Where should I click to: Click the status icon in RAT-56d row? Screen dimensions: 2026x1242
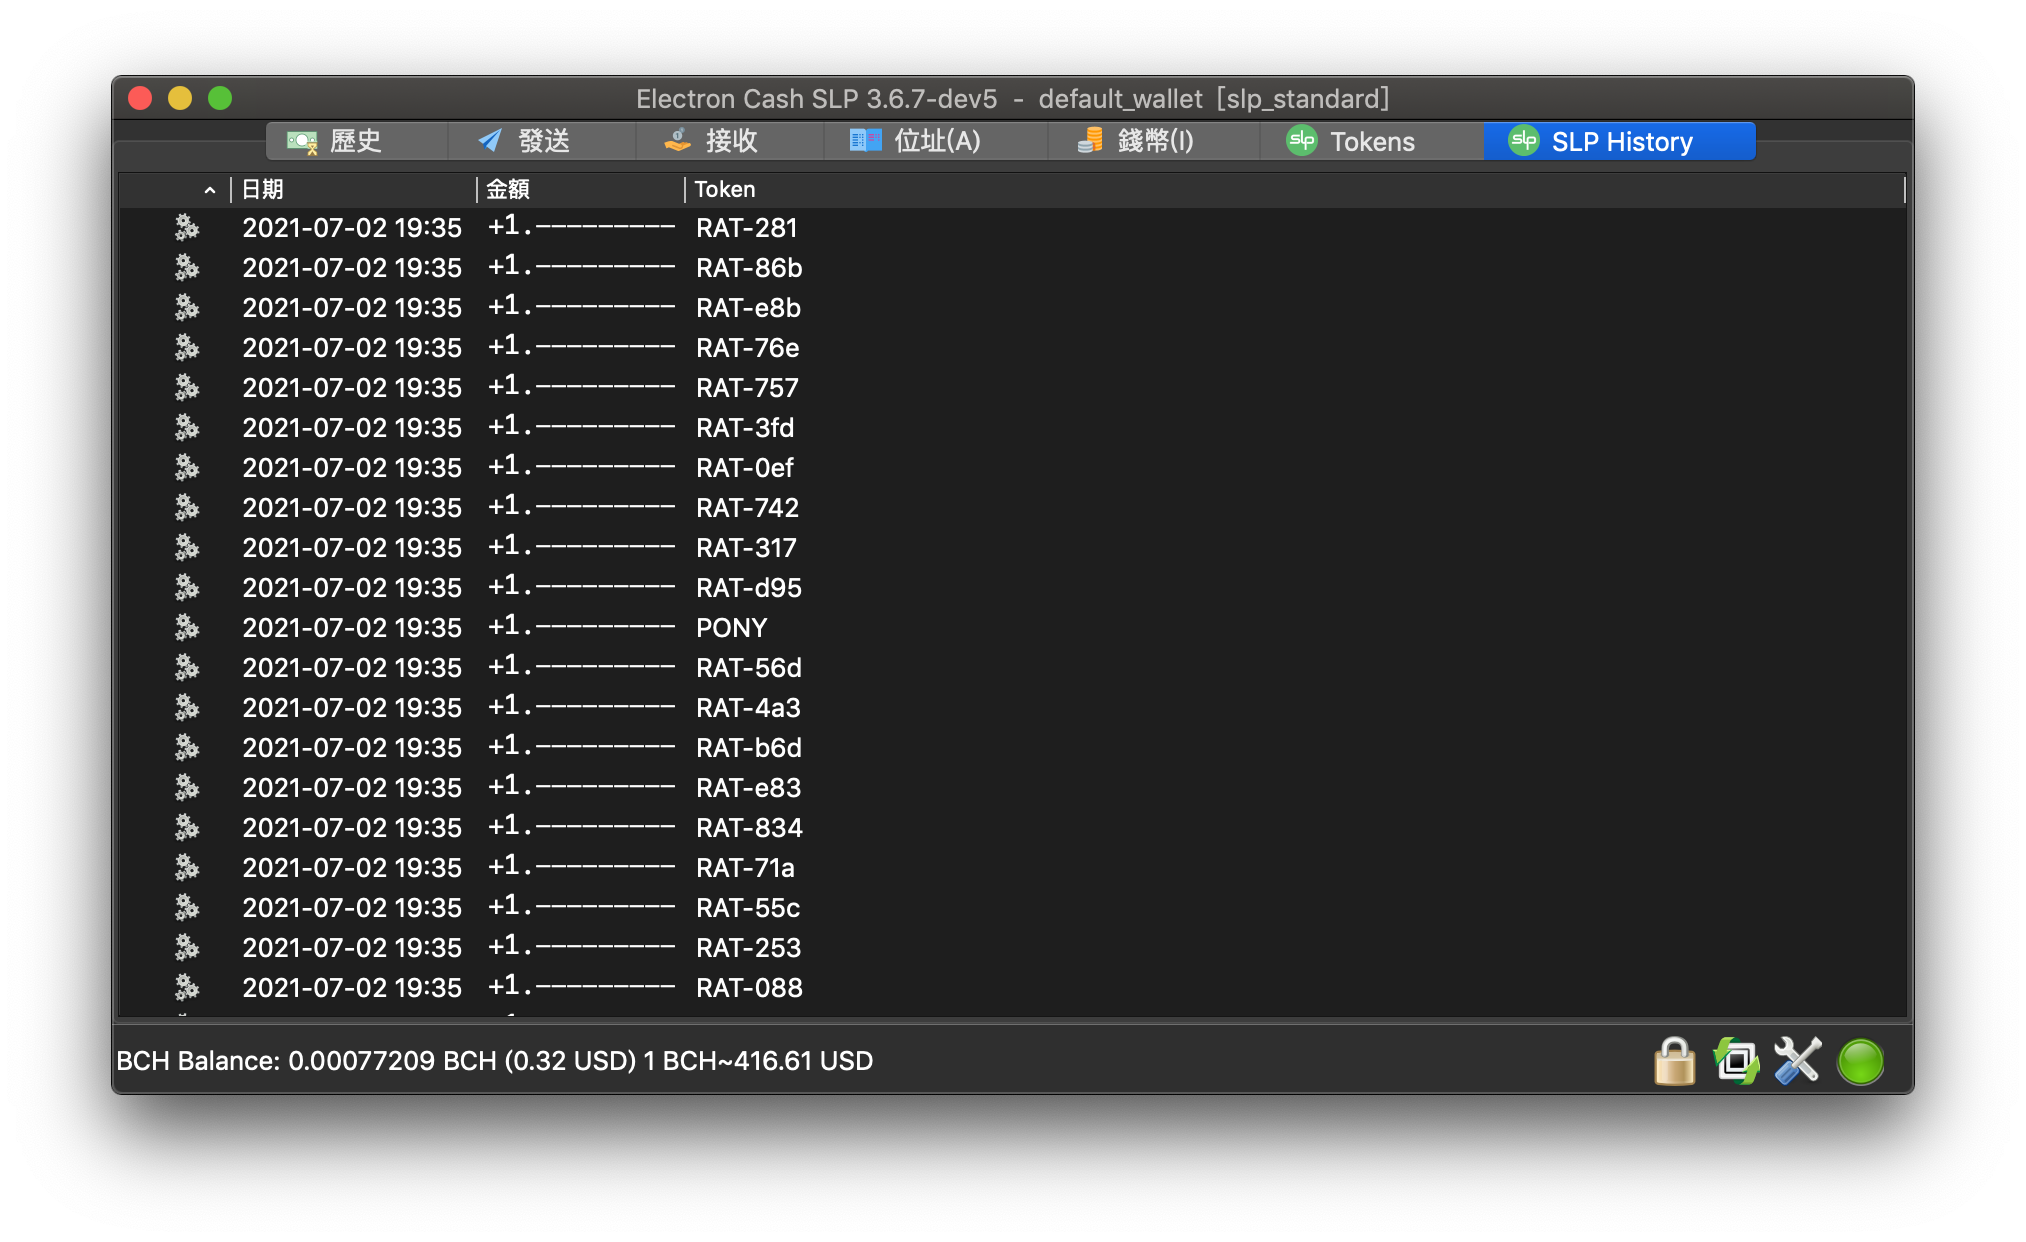pos(187,668)
